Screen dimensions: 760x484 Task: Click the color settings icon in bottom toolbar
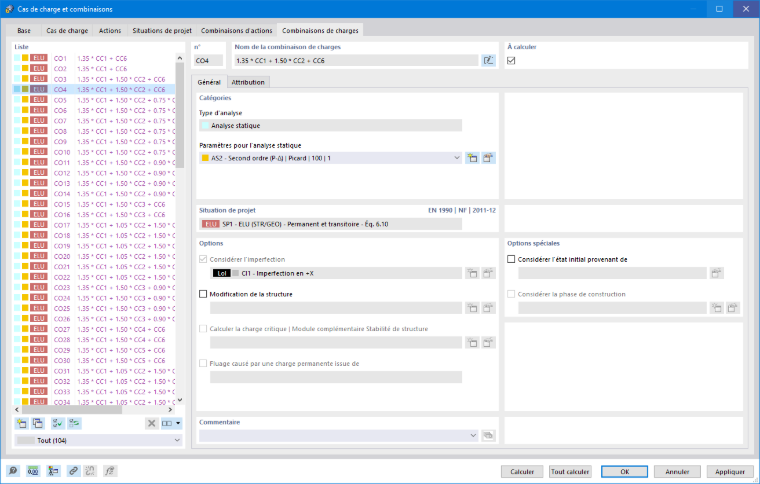pyautogui.click(x=53, y=471)
